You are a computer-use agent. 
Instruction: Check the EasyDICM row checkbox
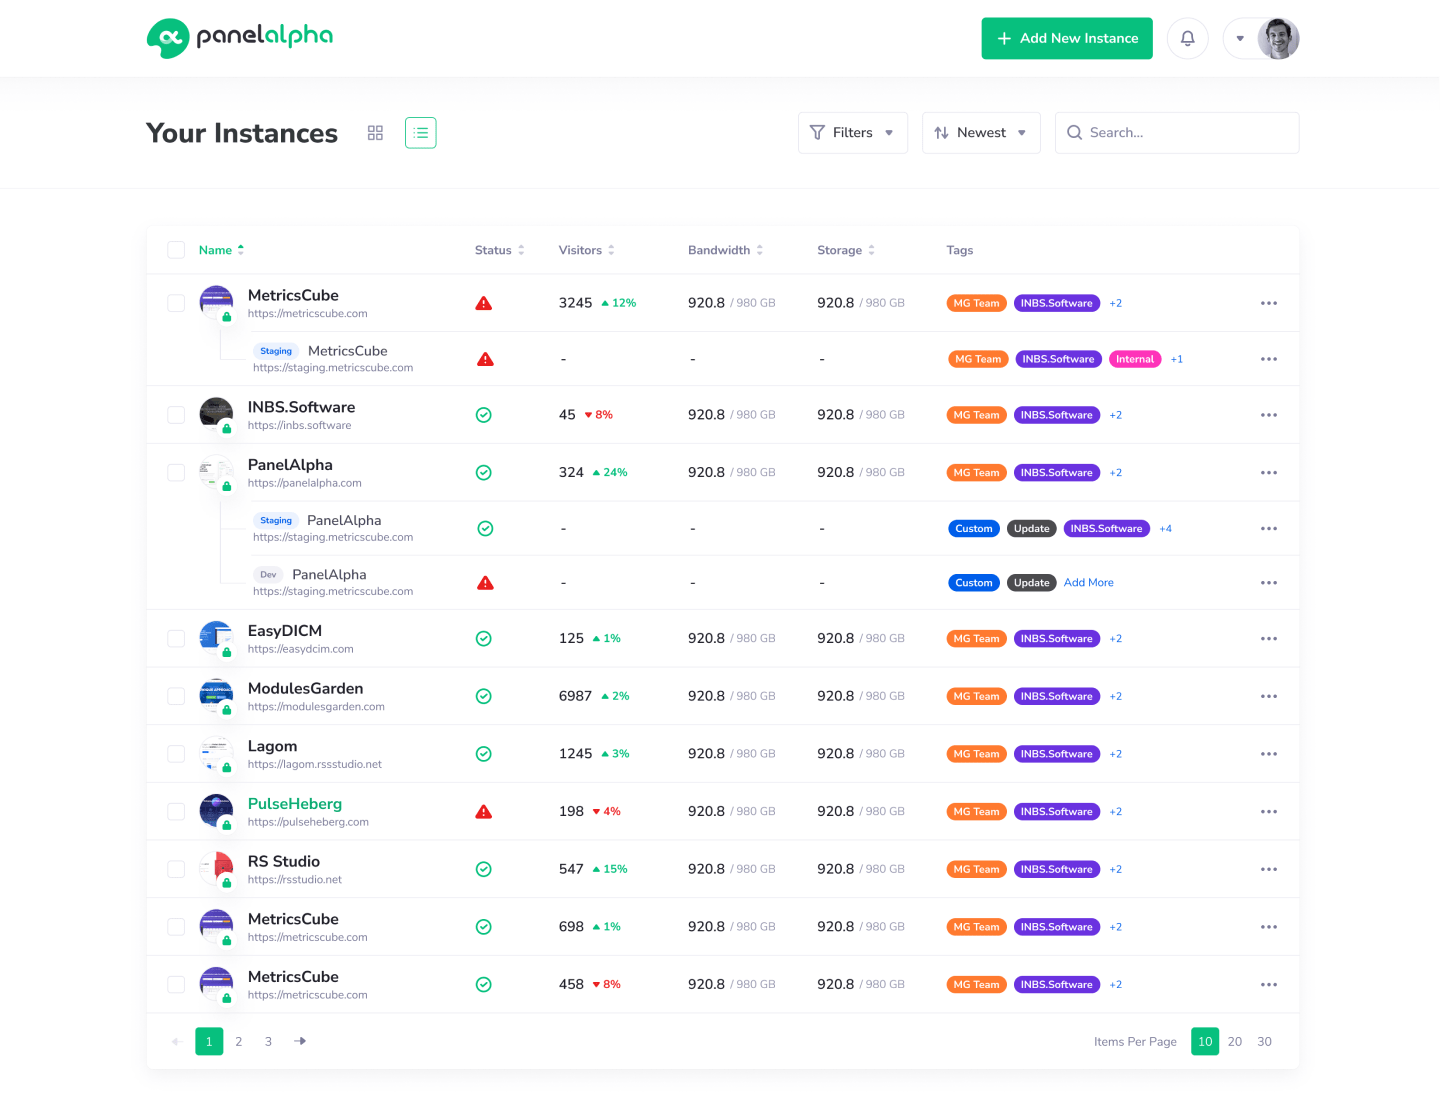point(176,639)
